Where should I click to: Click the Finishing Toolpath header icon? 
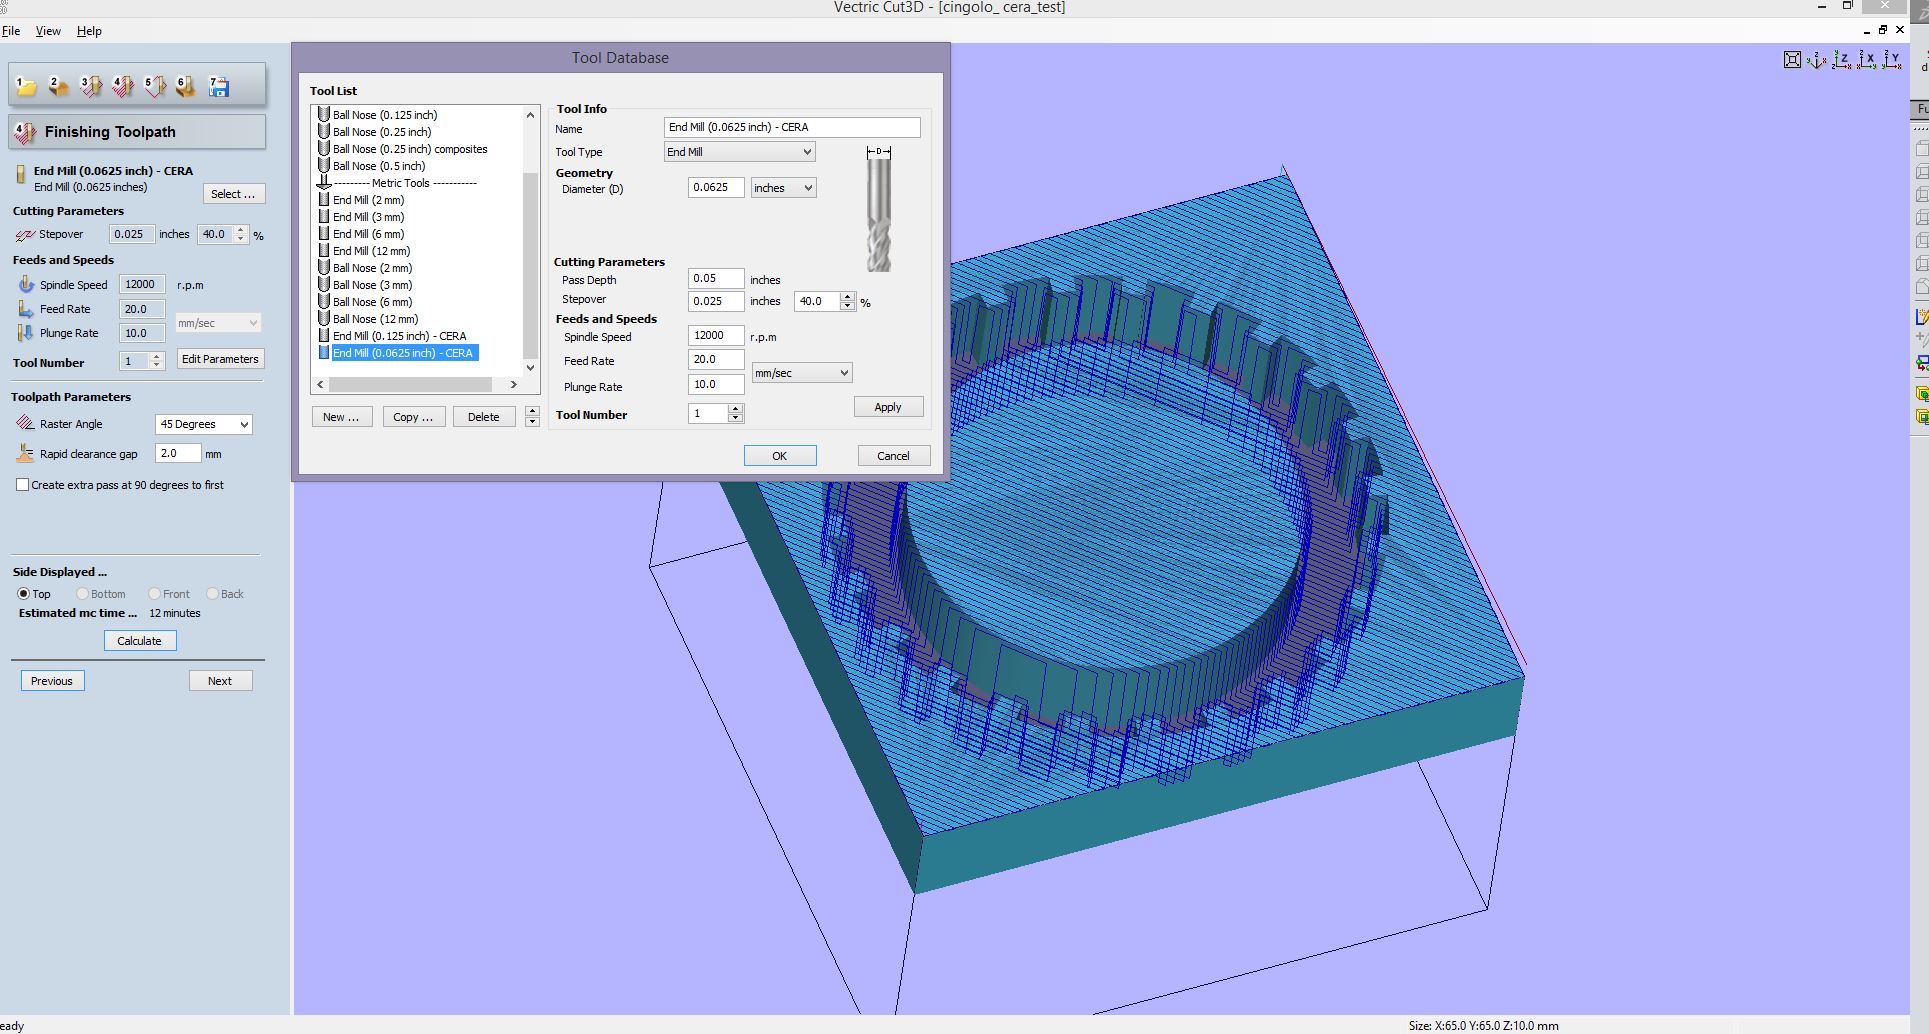[25, 132]
